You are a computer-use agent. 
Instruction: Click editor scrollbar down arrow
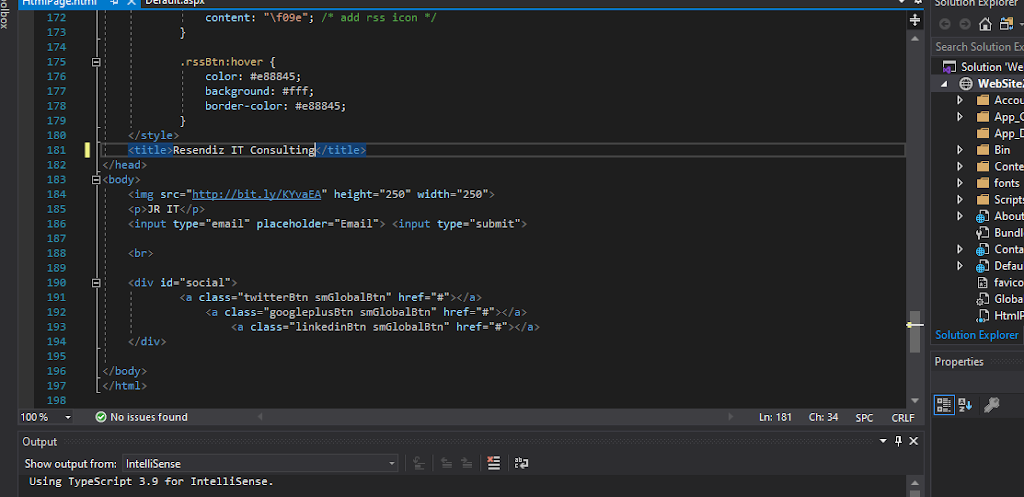(915, 400)
